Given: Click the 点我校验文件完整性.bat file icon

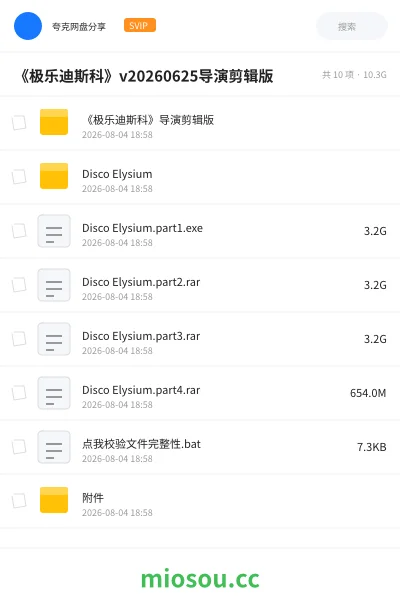Looking at the screenshot, I should click(x=54, y=447).
